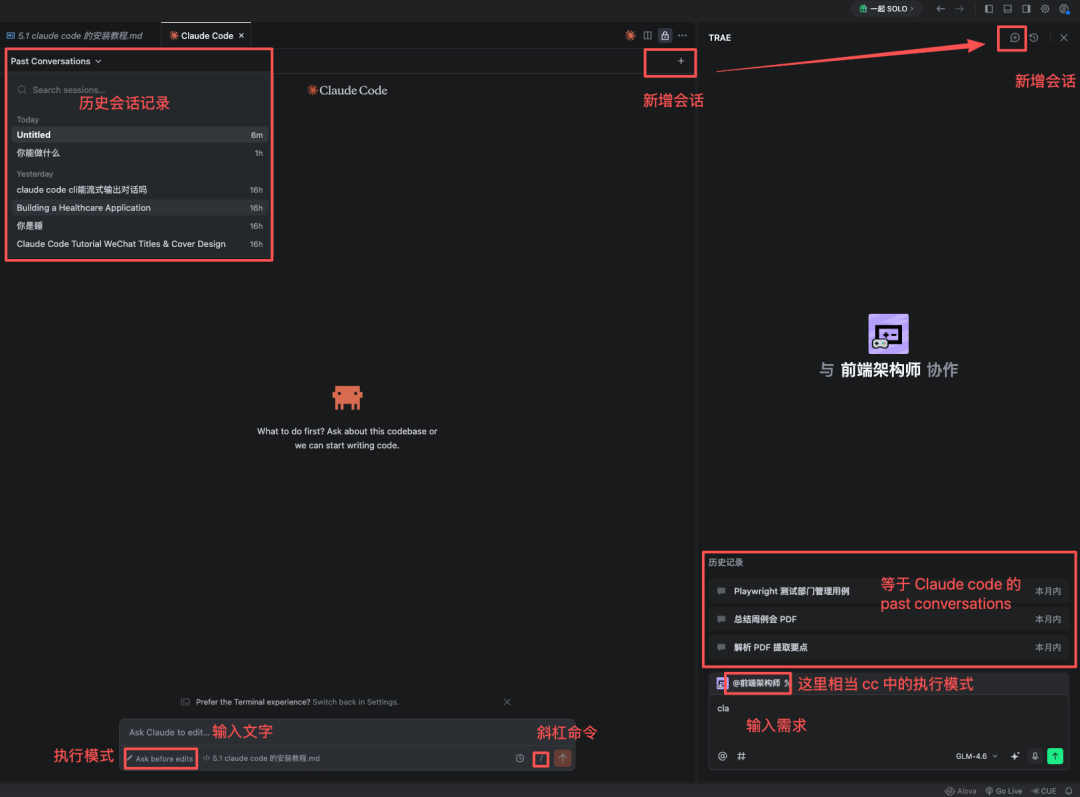
Task: Open Playwright 测试部门管理用例 history item
Action: pos(889,591)
